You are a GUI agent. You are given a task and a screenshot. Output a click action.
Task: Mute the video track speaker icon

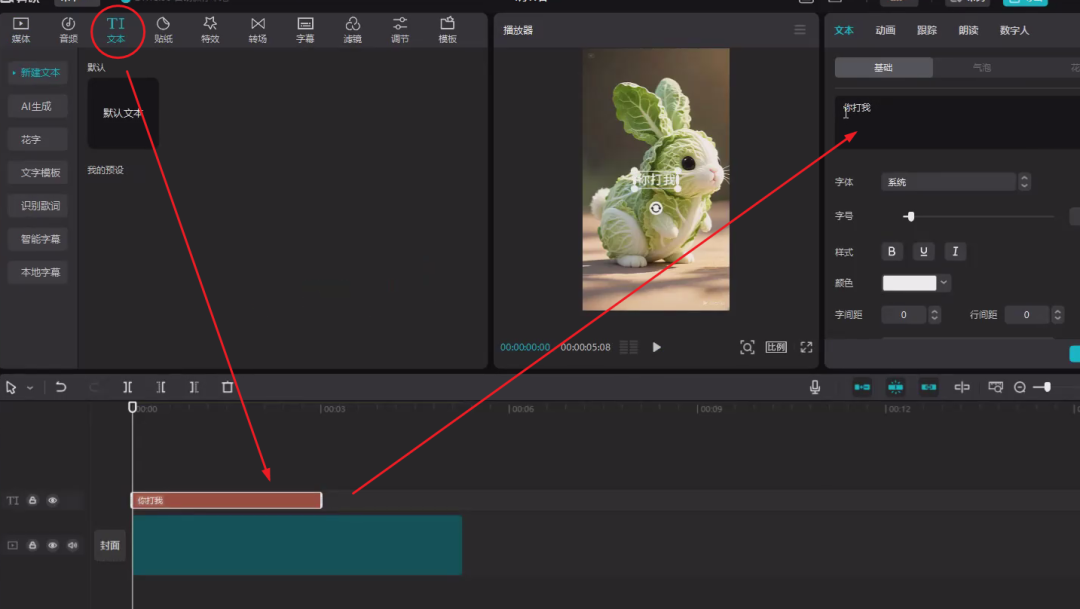(72, 545)
